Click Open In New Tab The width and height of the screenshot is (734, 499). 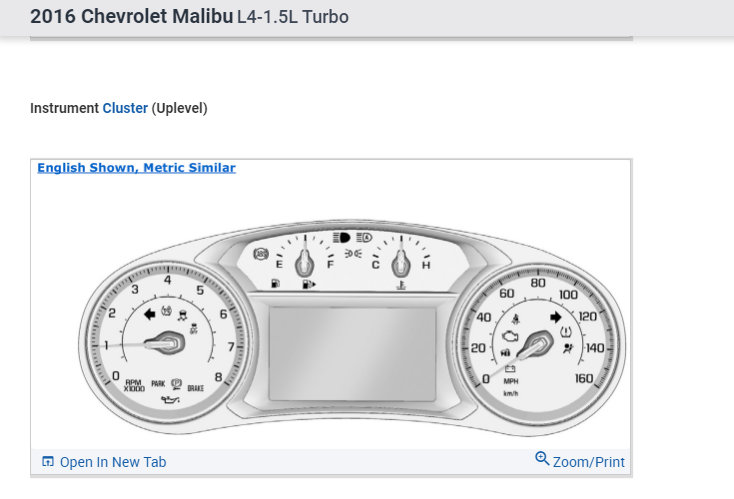pyautogui.click(x=104, y=462)
